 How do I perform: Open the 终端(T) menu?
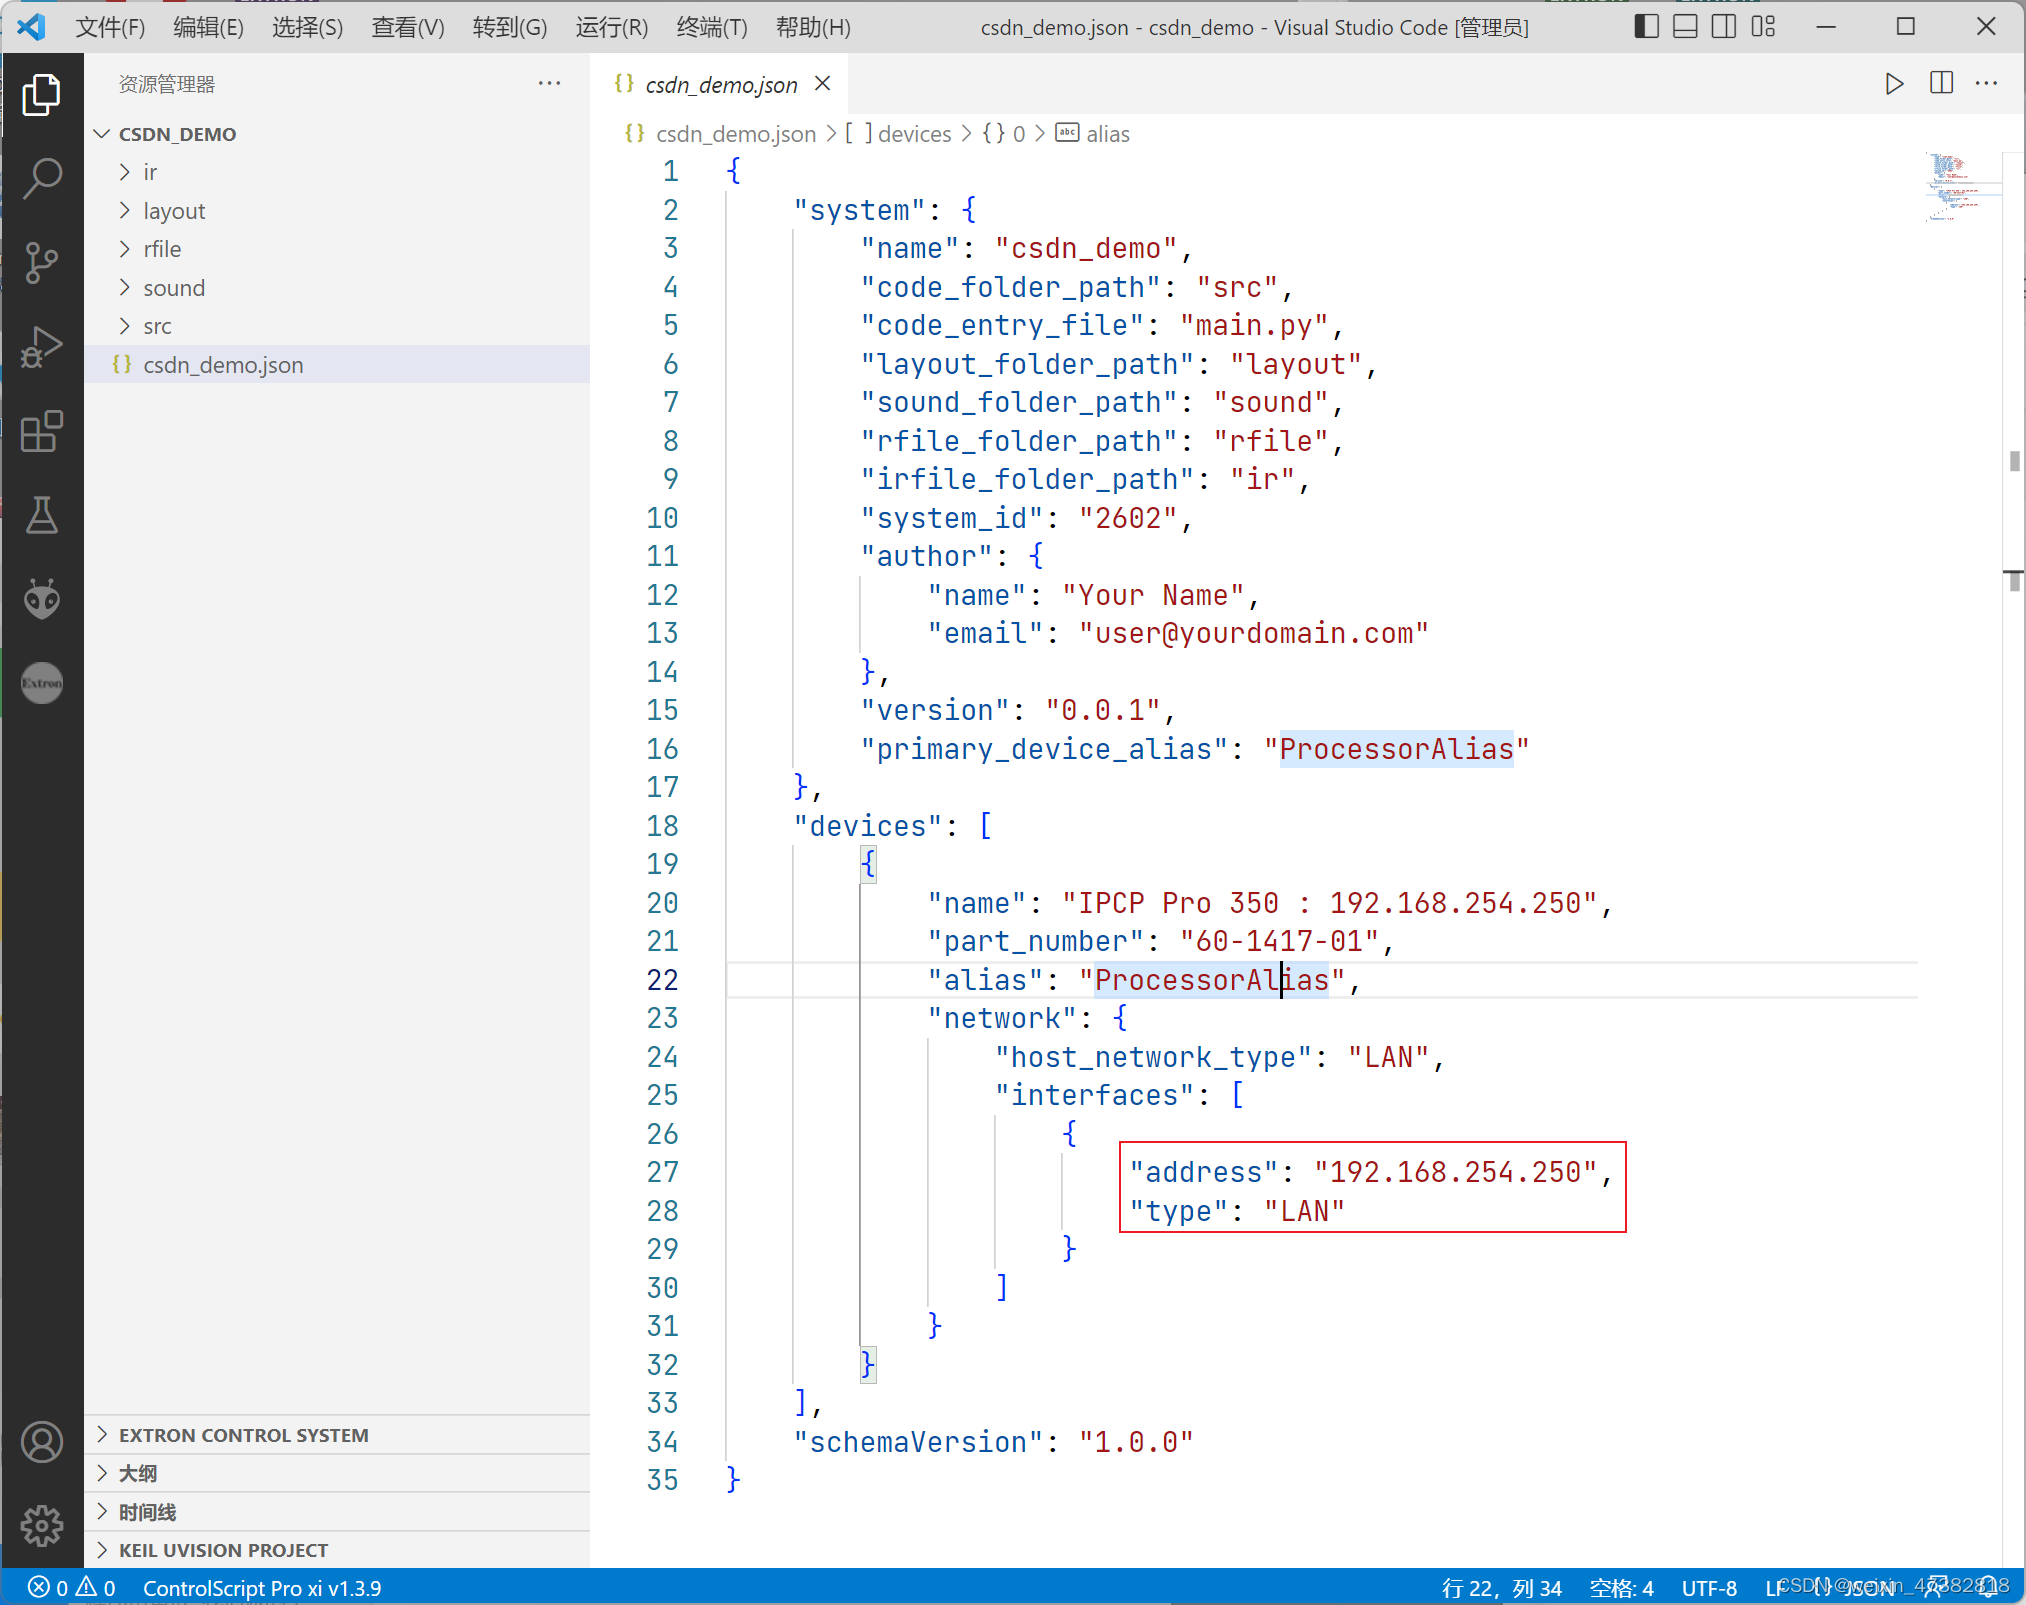coord(711,27)
